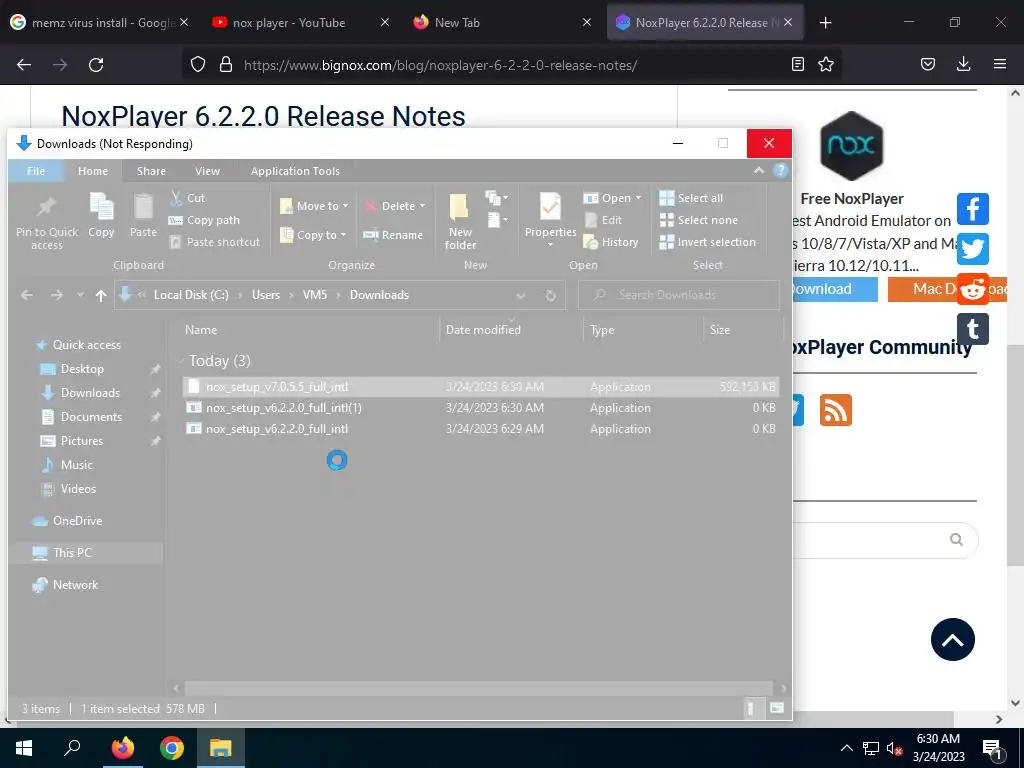Select This PC in navigation pane

pyautogui.click(x=72, y=552)
